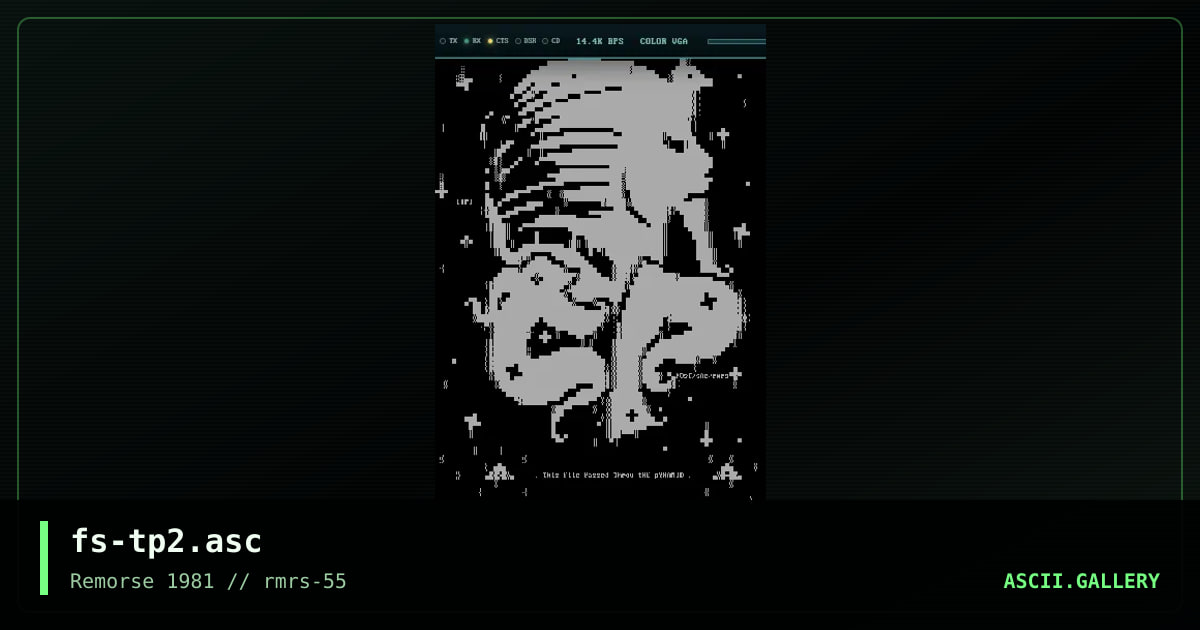
Task: Select the 14.4K BPS speed label
Action: coord(600,41)
